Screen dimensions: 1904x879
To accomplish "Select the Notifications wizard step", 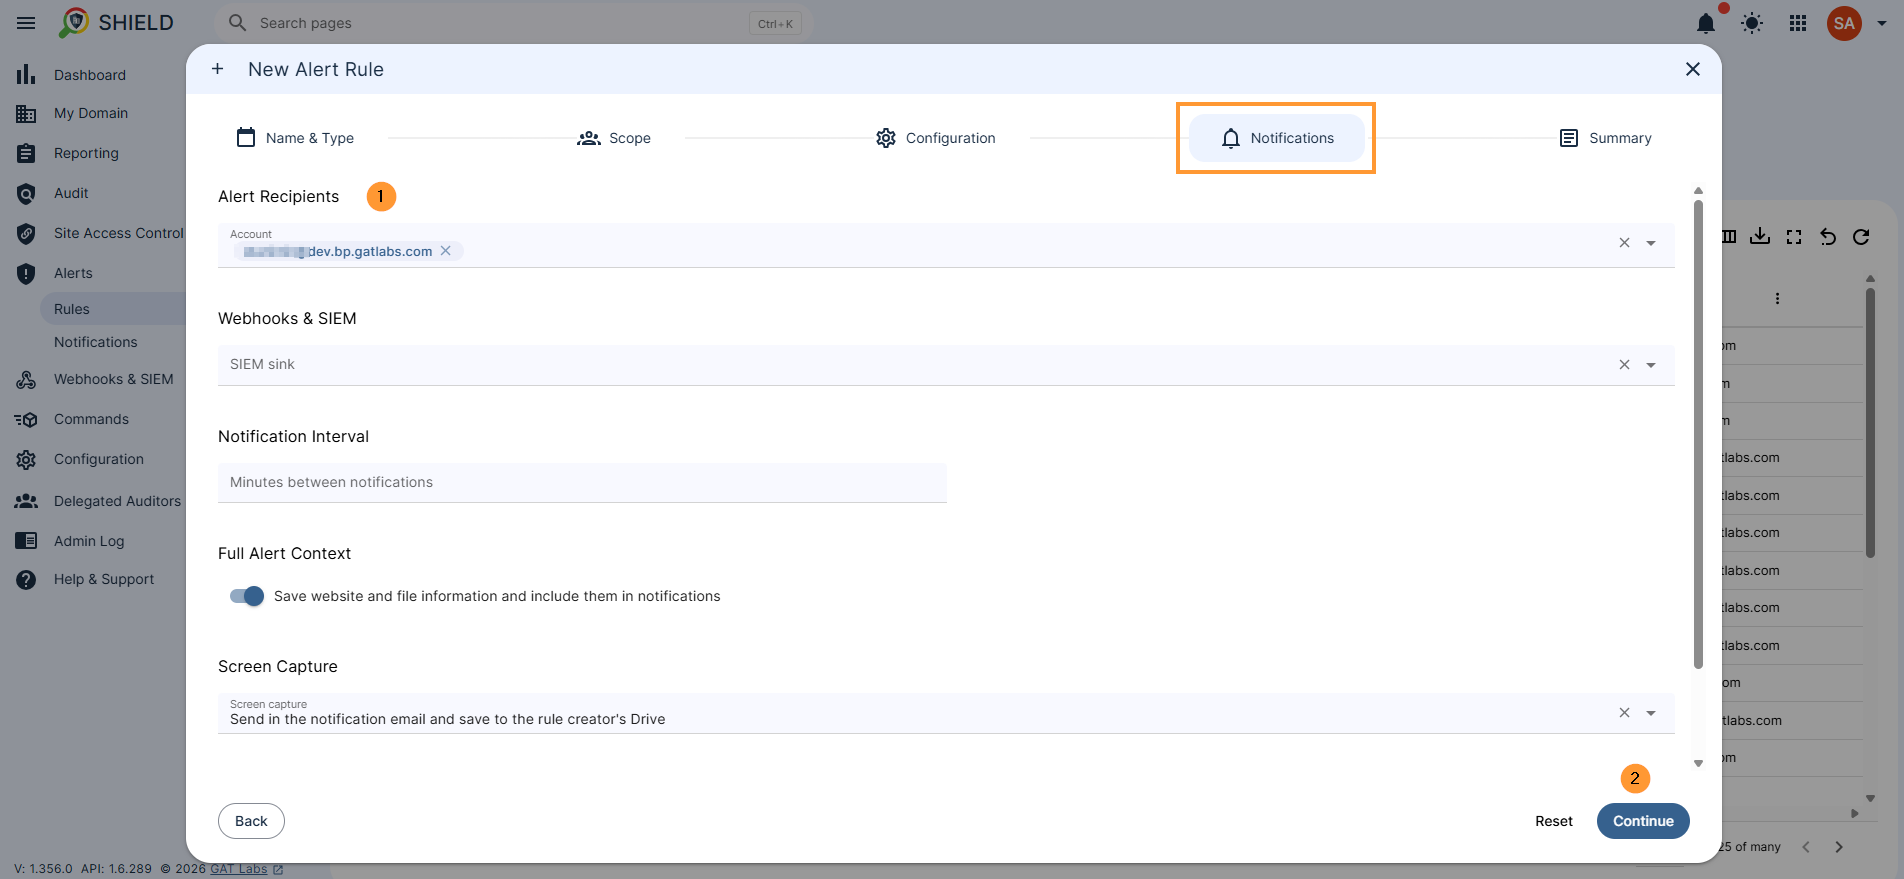I will 1277,138.
